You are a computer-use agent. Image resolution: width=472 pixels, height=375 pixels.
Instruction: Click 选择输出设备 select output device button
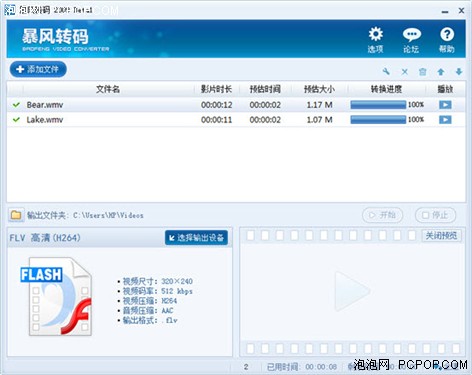pyautogui.click(x=196, y=238)
